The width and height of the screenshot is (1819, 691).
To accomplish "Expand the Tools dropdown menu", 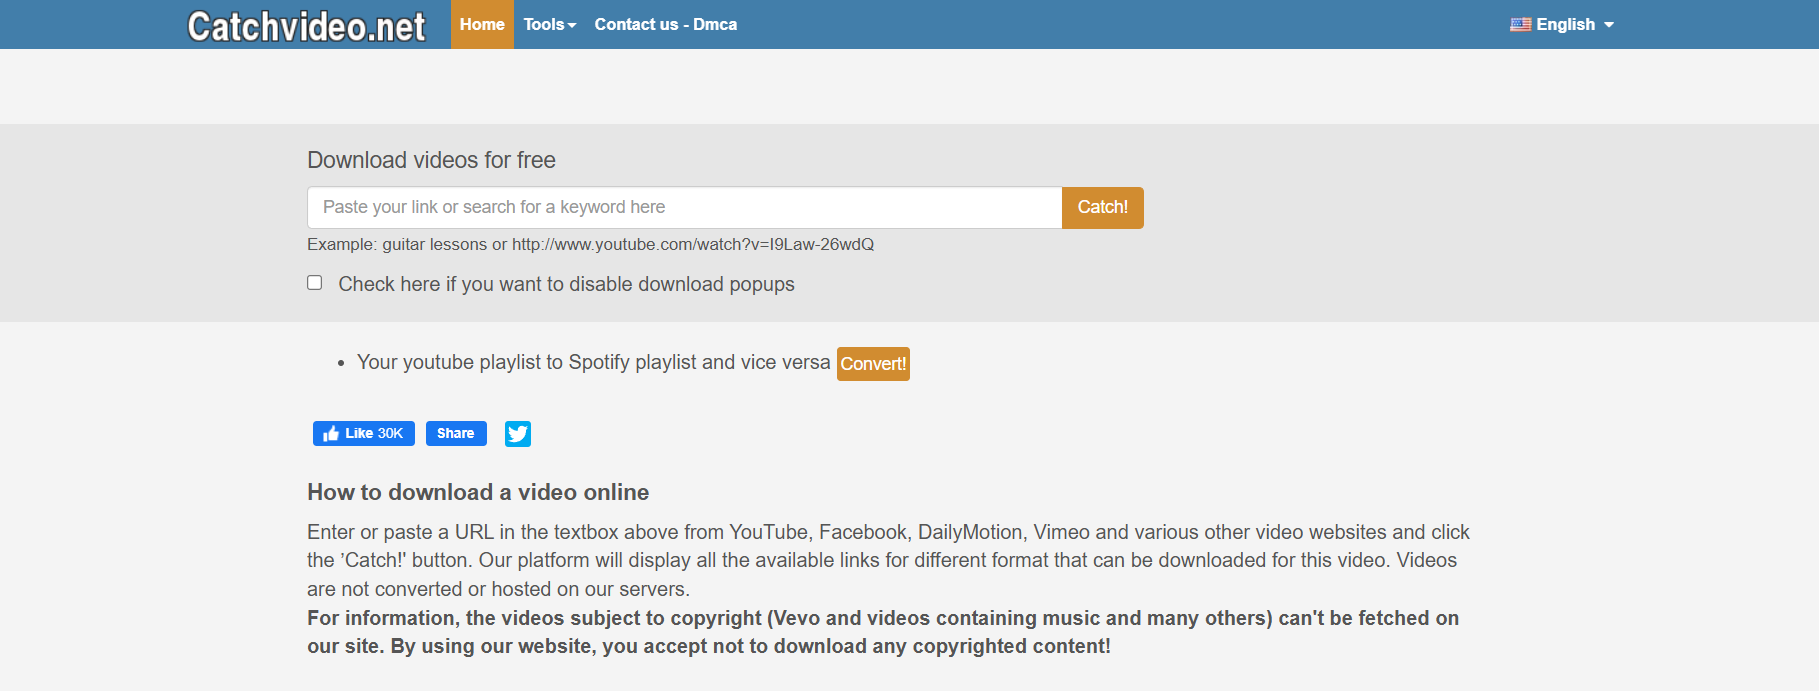I will (x=549, y=24).
